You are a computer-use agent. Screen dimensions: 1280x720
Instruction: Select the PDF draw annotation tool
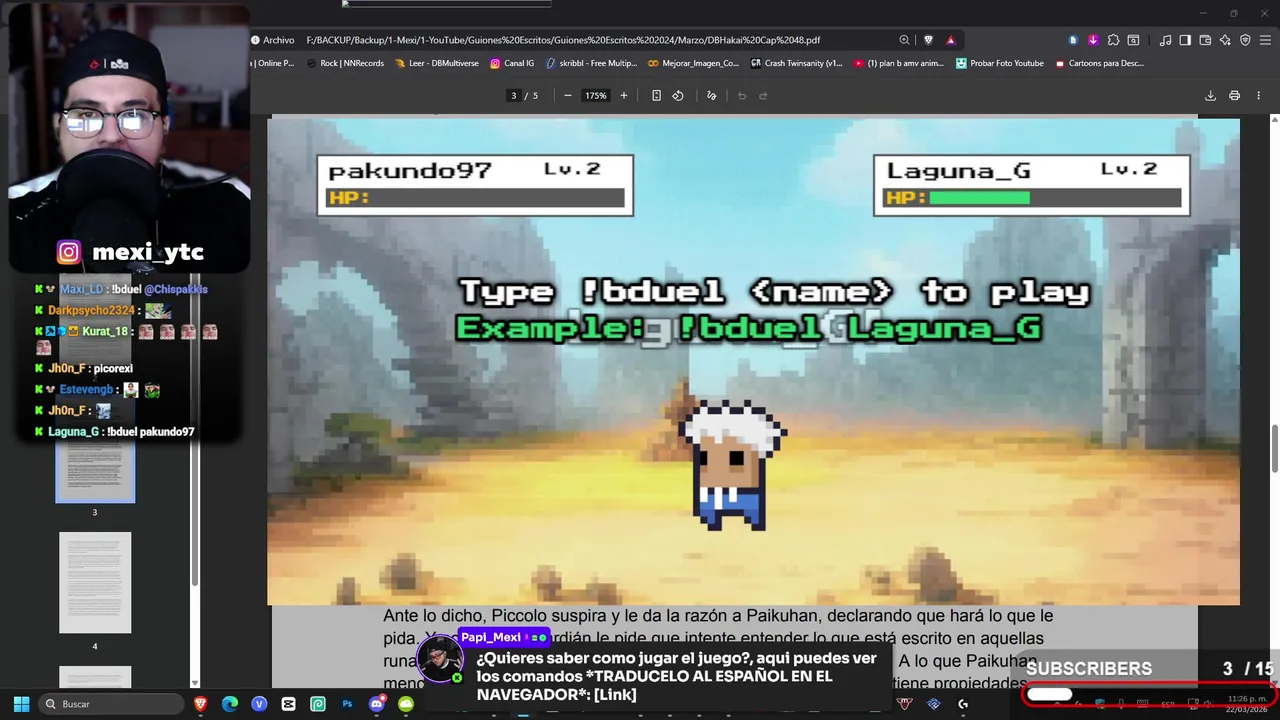coord(711,96)
